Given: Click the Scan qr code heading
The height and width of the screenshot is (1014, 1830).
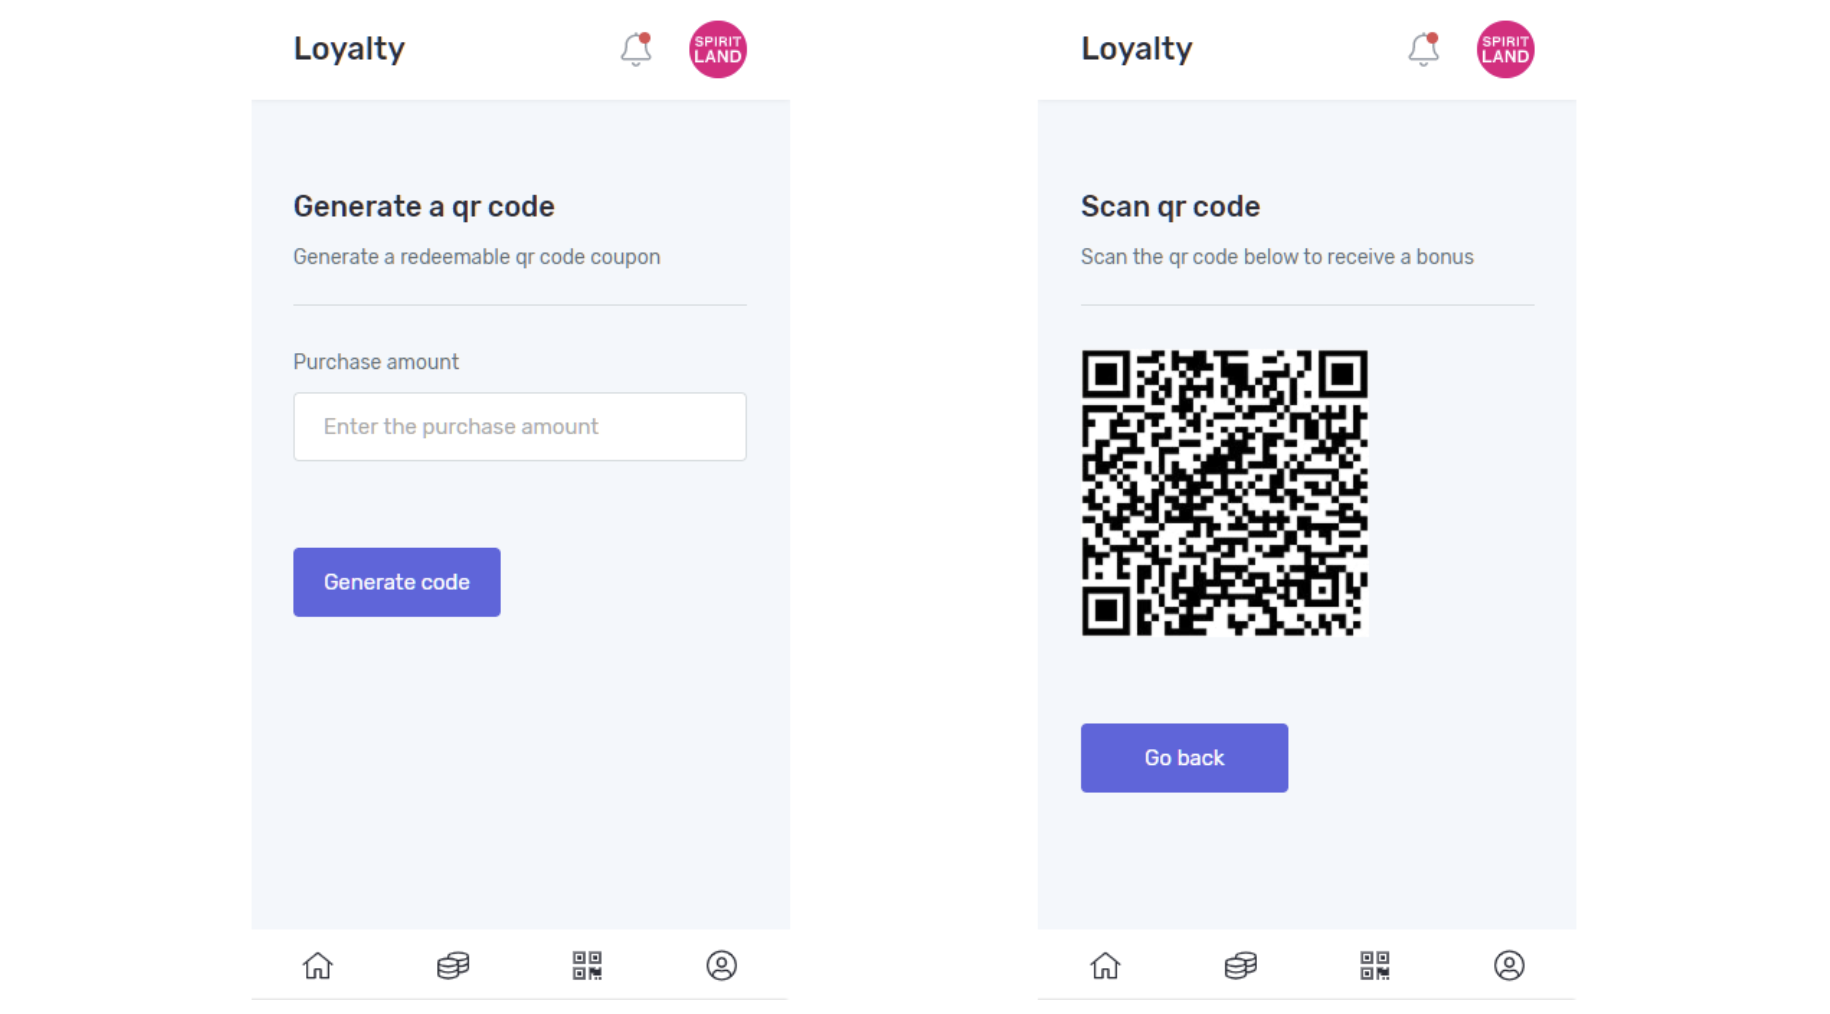Looking at the screenshot, I should pyautogui.click(x=1170, y=207).
